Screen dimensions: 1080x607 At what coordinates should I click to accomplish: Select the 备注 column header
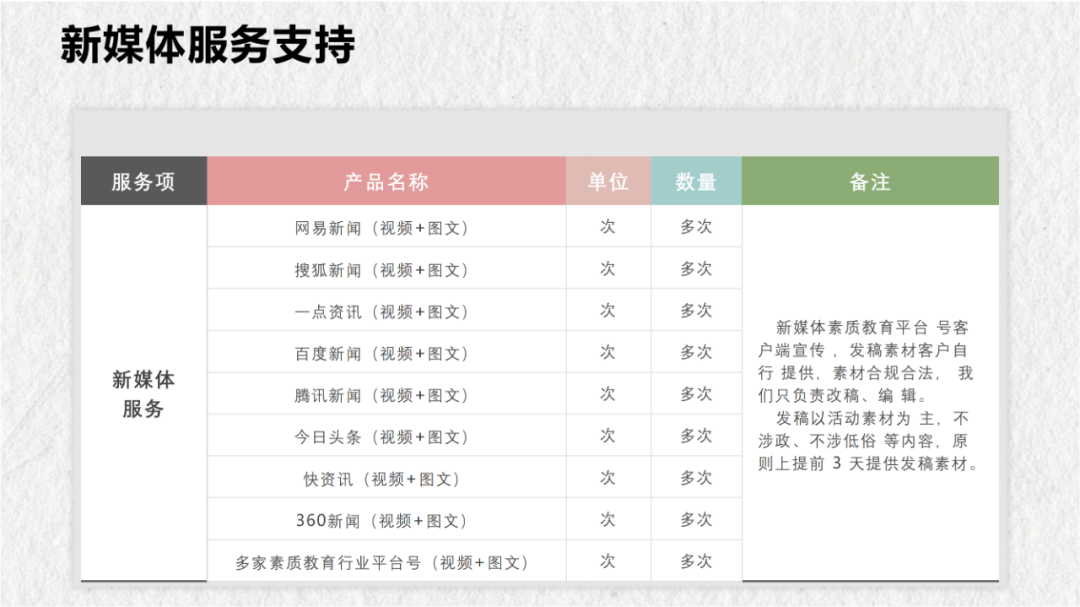click(x=869, y=181)
